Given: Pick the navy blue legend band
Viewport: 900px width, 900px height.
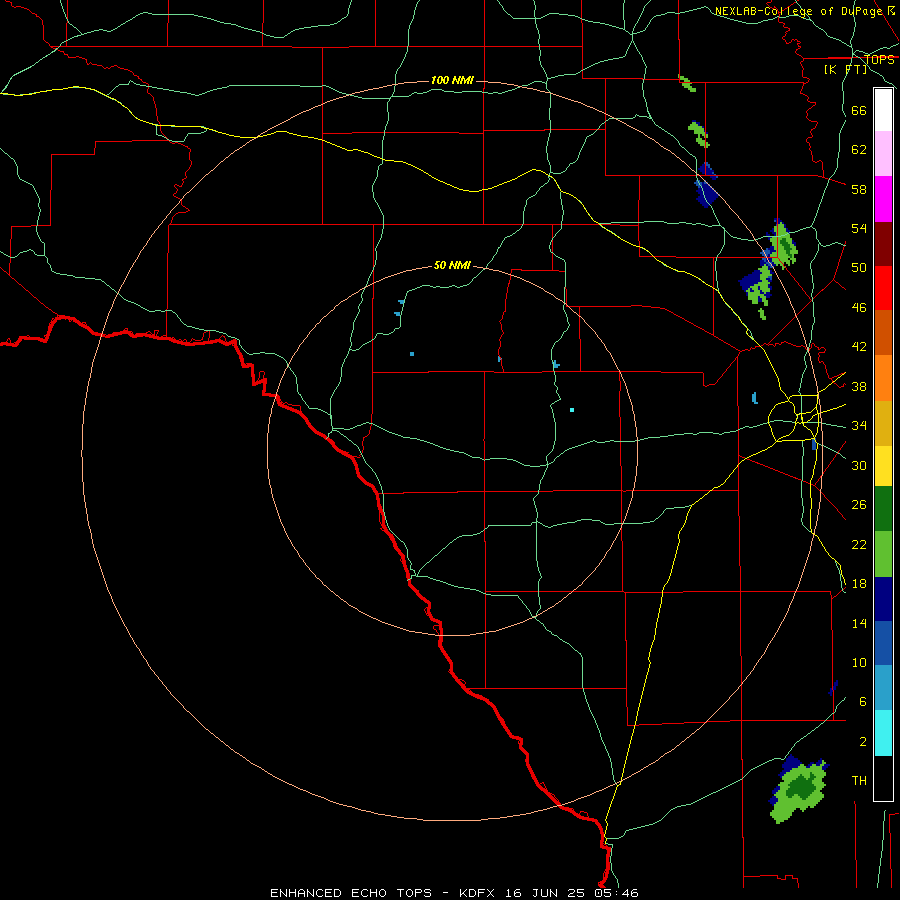Looking at the screenshot, I should point(883,599).
